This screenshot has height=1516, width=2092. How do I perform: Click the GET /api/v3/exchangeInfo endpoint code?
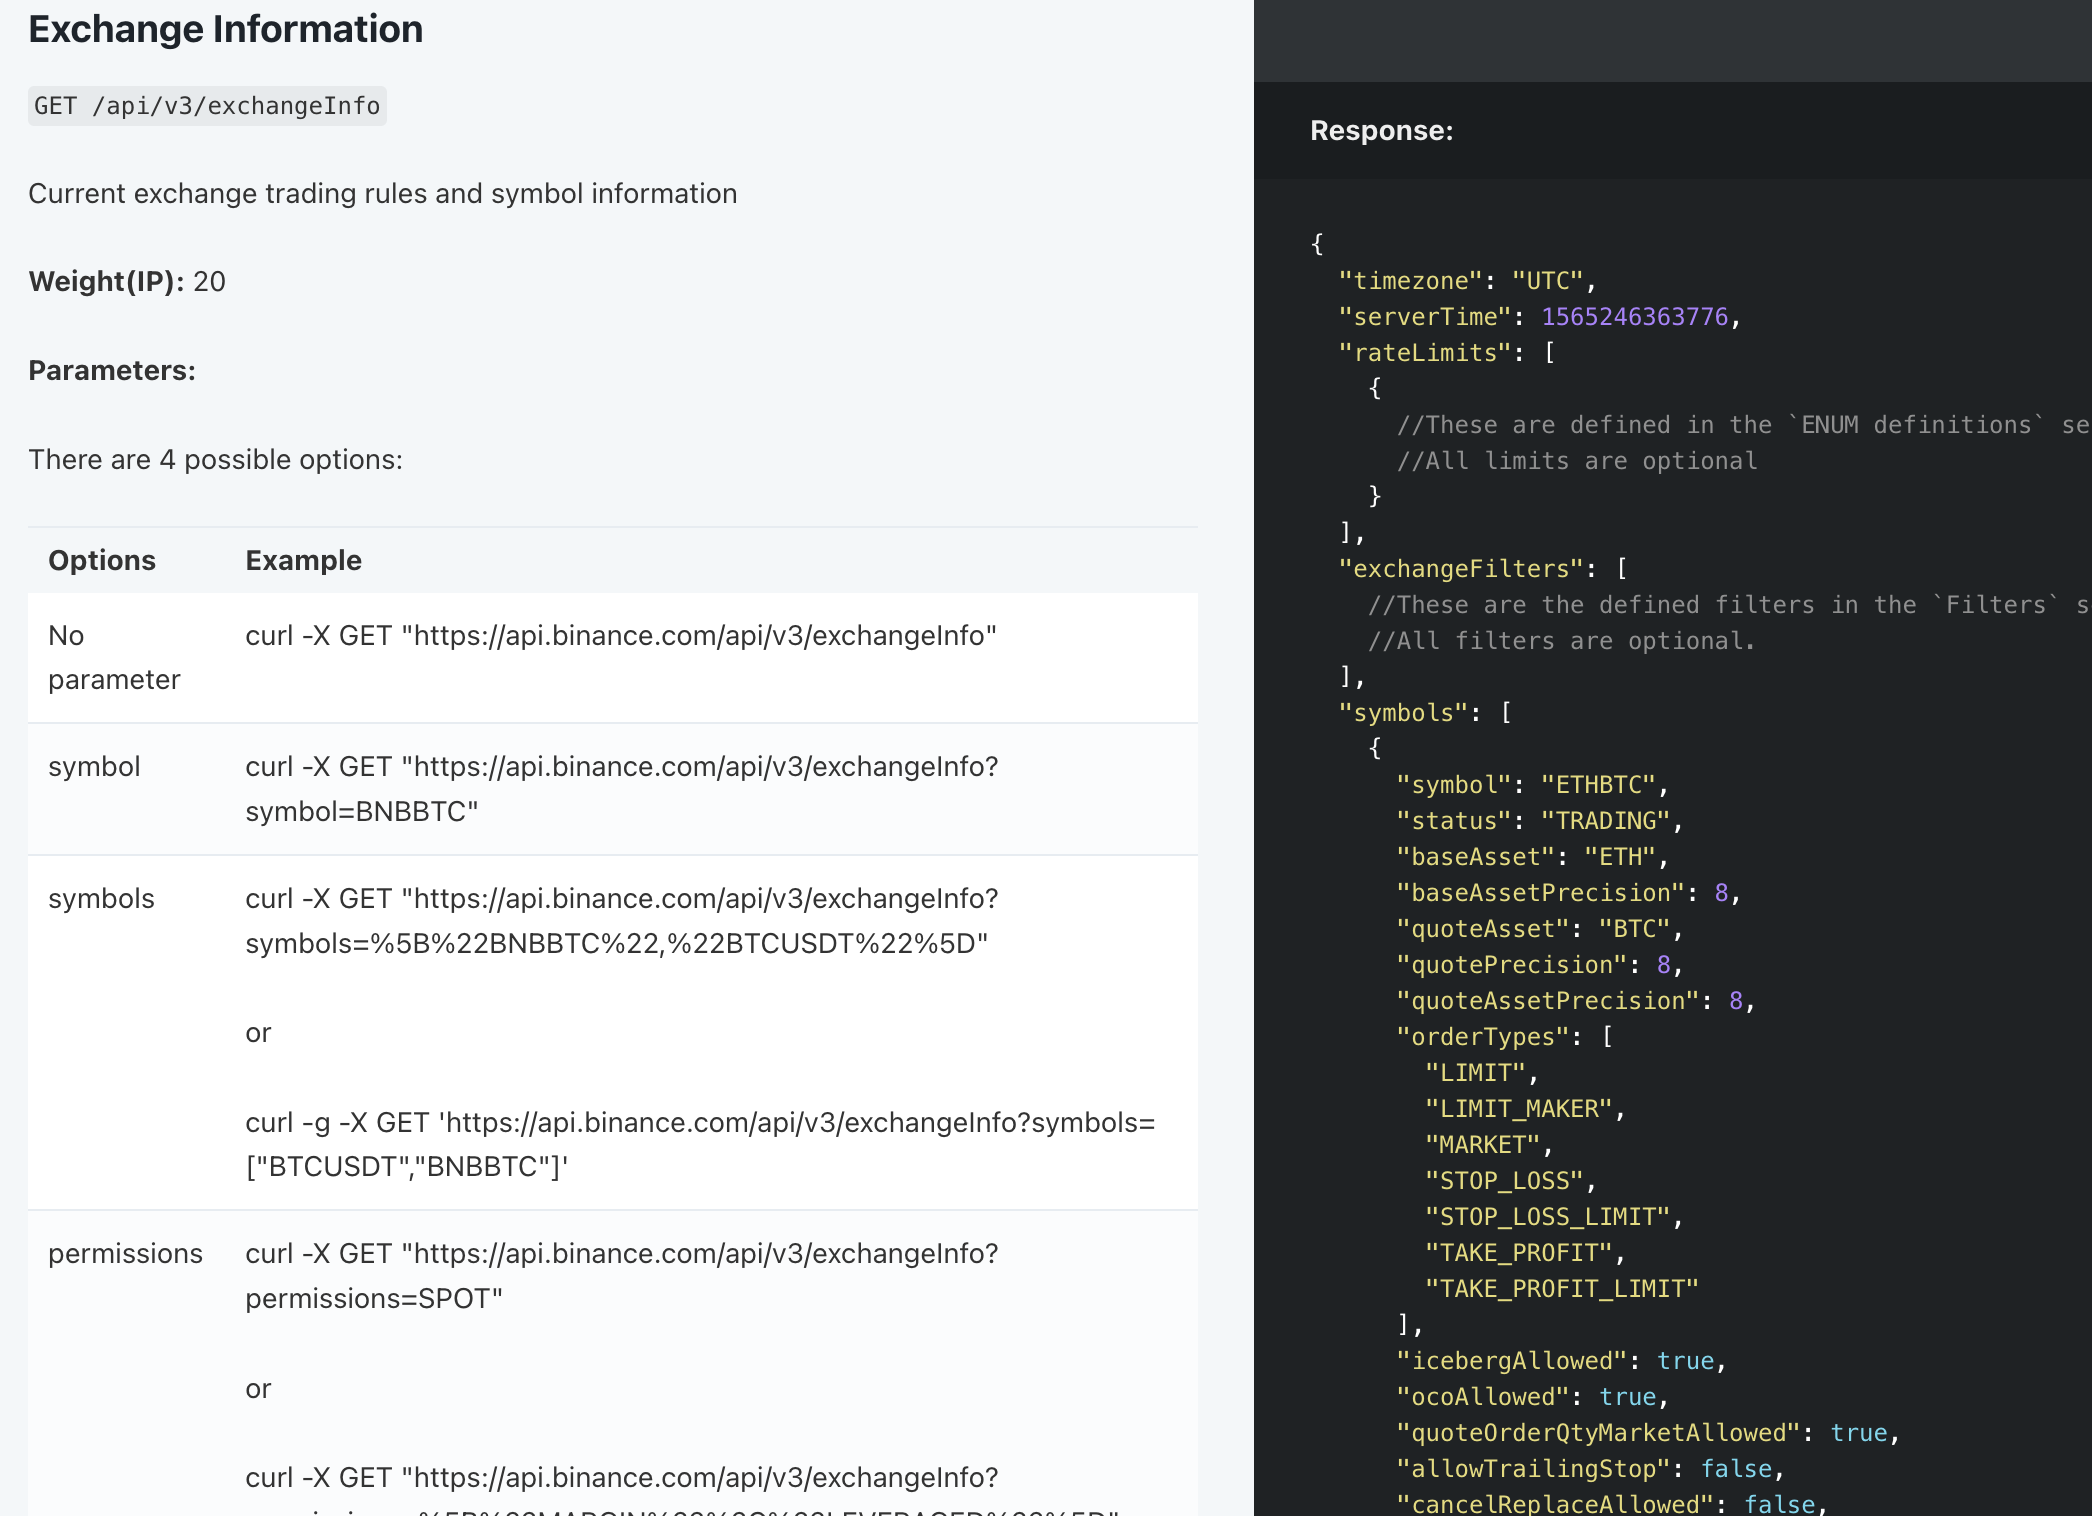[x=207, y=106]
